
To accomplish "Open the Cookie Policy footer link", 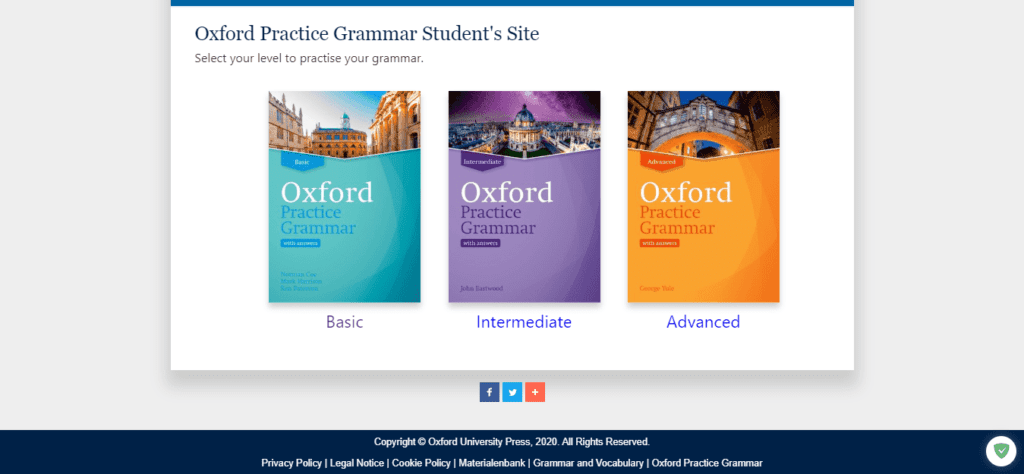I will click(421, 463).
